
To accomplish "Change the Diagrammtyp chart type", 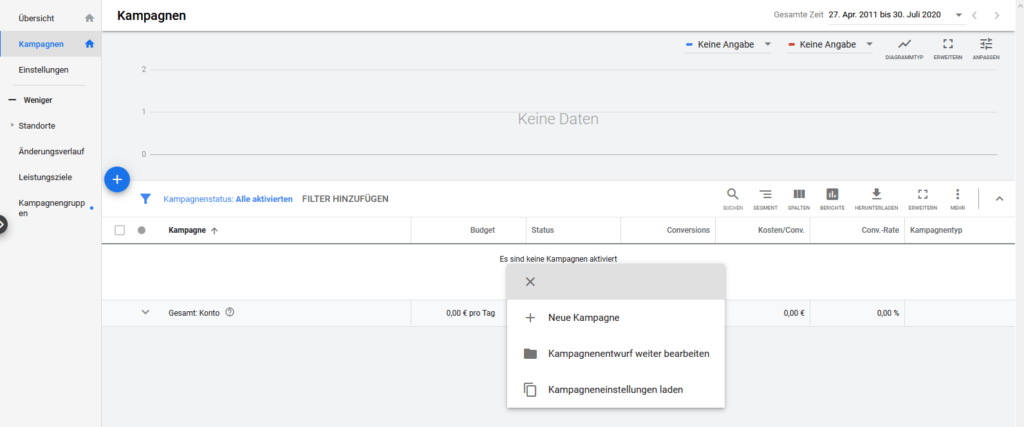I will (904, 48).
